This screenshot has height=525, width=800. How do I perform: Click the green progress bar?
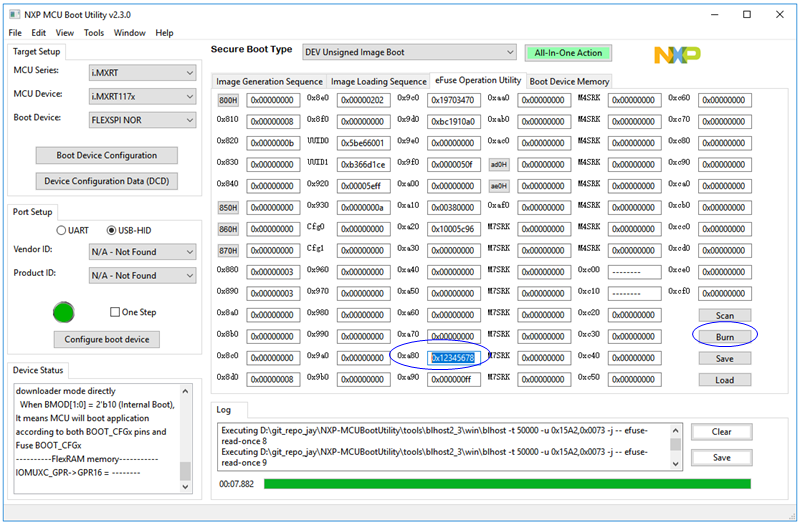(x=507, y=484)
